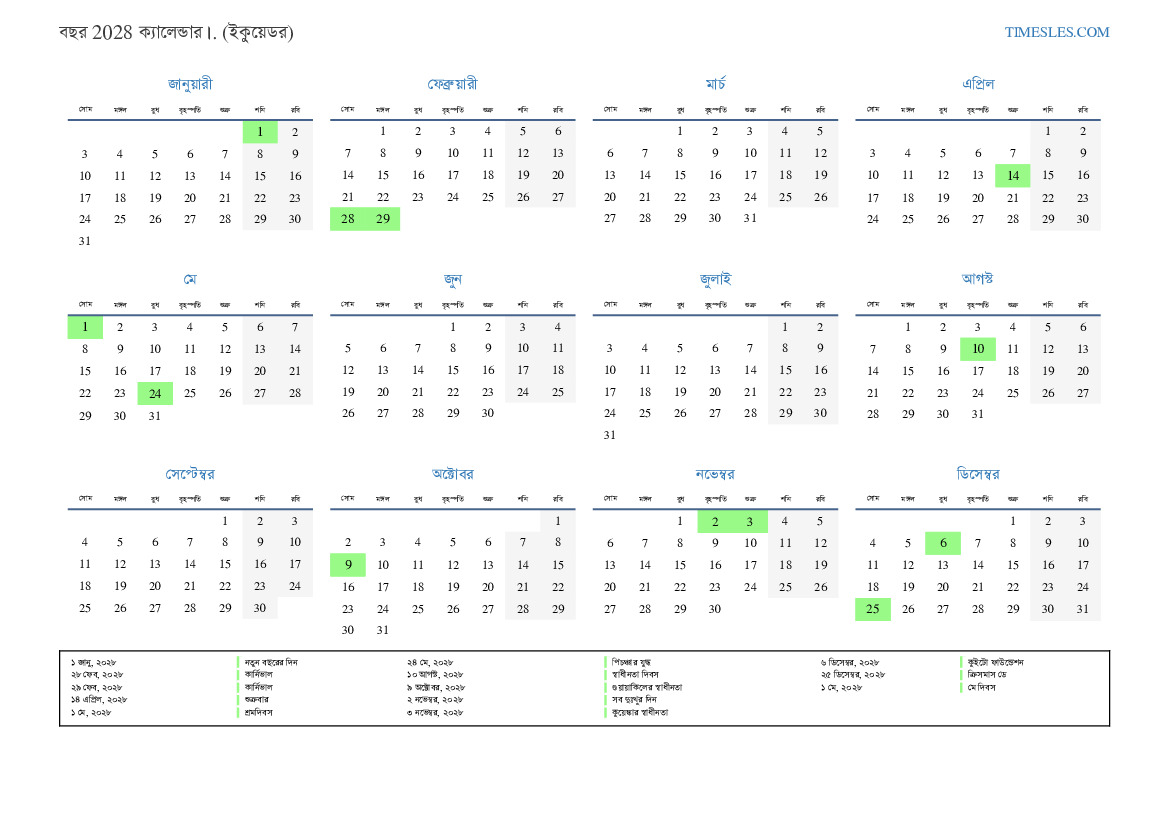The image size is (1169, 827).
Task: Click highlighted 3 in নভেম্বর
Action: 750,521
